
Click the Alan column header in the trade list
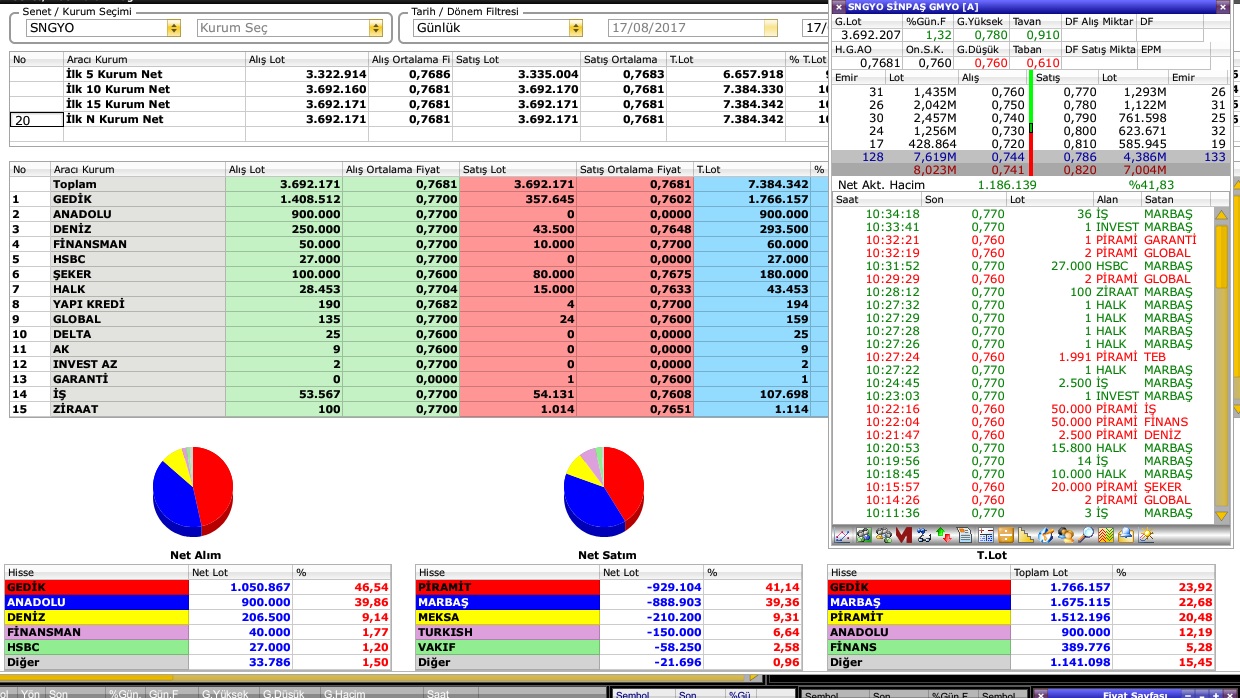pyautogui.click(x=1117, y=200)
